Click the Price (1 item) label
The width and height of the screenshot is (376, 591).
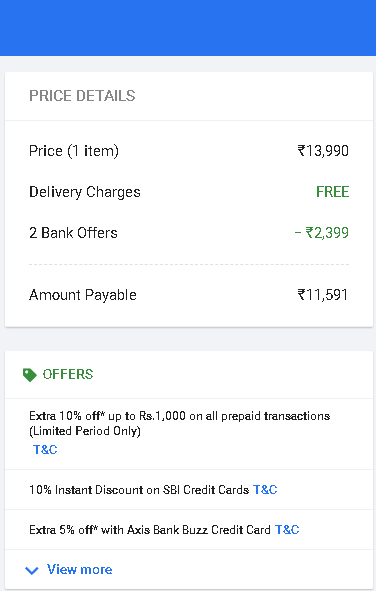[x=74, y=151]
